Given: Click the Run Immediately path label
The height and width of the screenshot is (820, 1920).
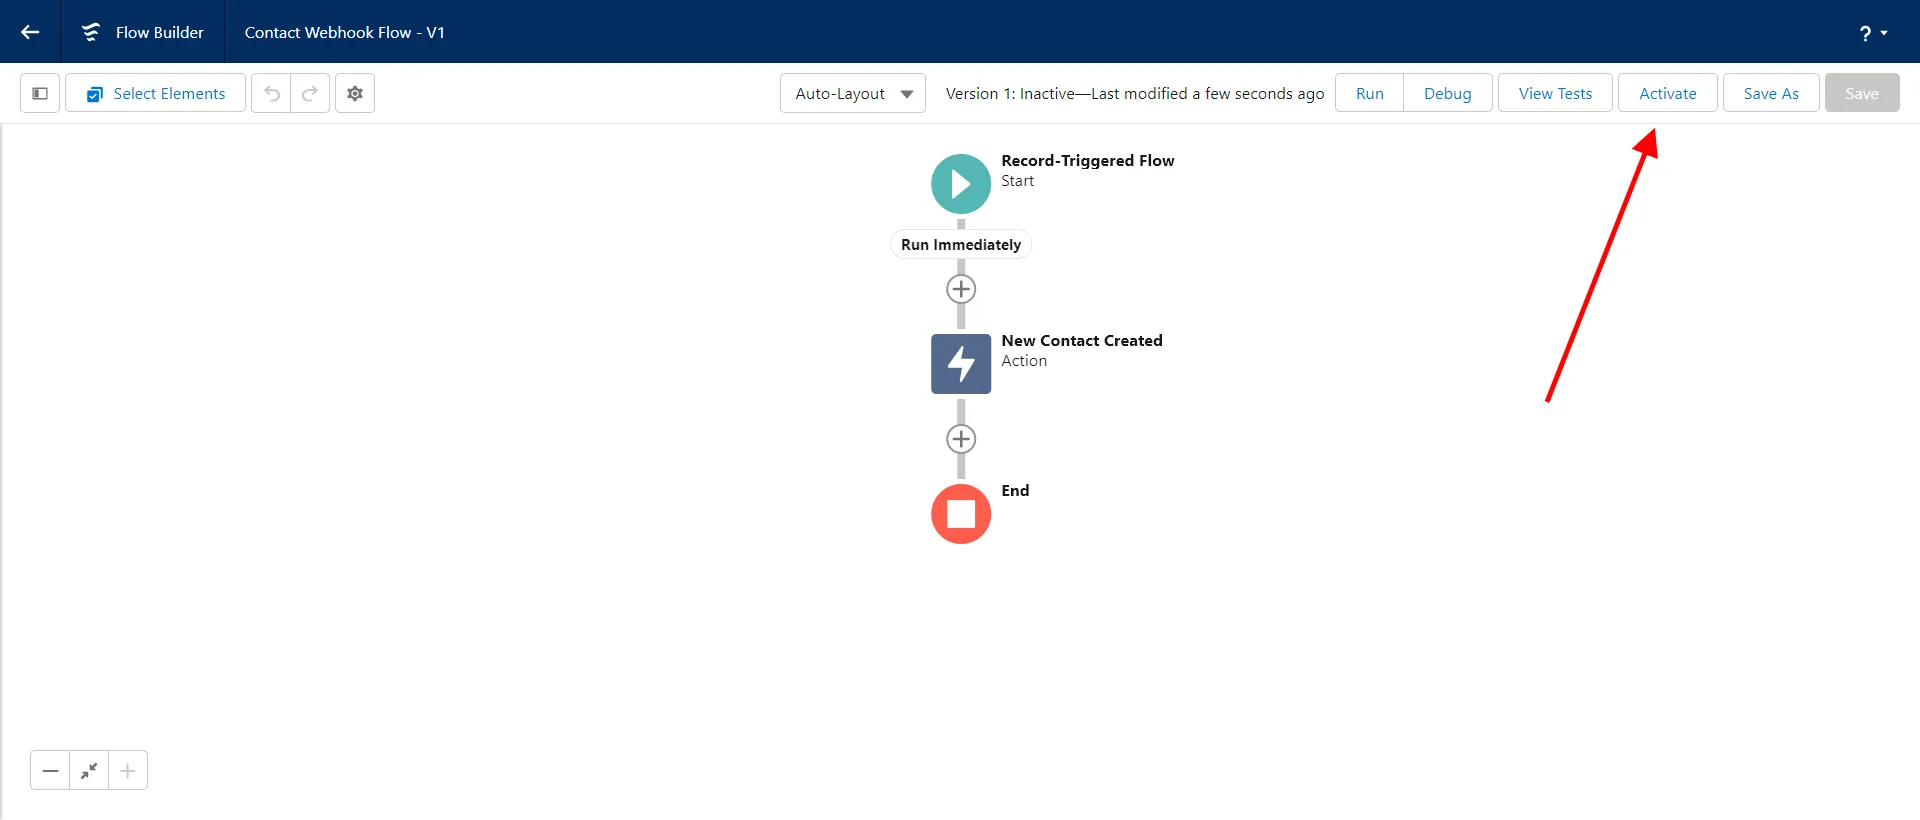Looking at the screenshot, I should [961, 244].
